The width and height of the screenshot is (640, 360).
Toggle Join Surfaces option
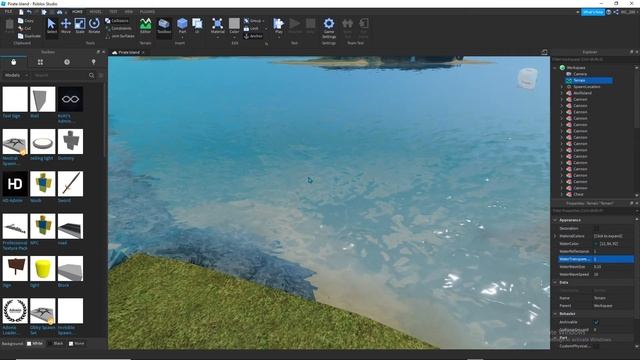[120, 36]
